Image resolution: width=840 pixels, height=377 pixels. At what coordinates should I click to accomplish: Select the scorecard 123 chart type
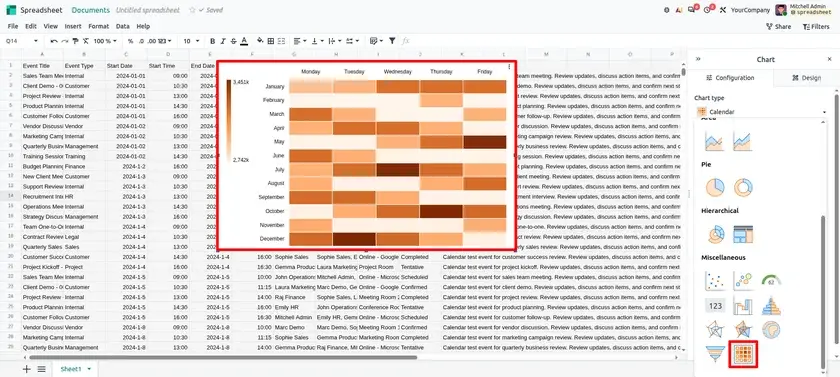715,306
